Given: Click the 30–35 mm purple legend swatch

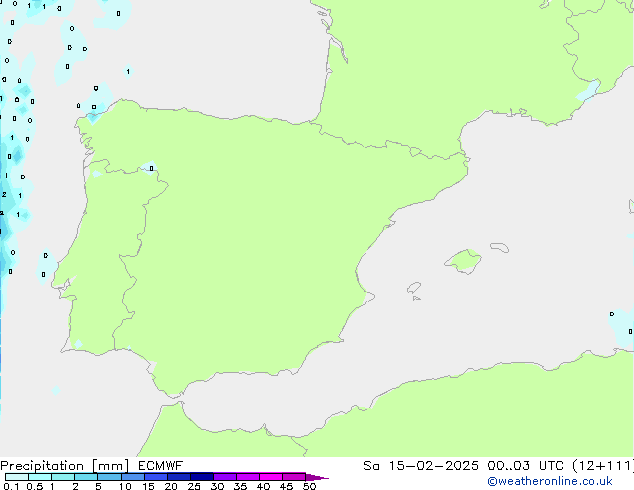Looking at the screenshot, I should pos(224,477).
